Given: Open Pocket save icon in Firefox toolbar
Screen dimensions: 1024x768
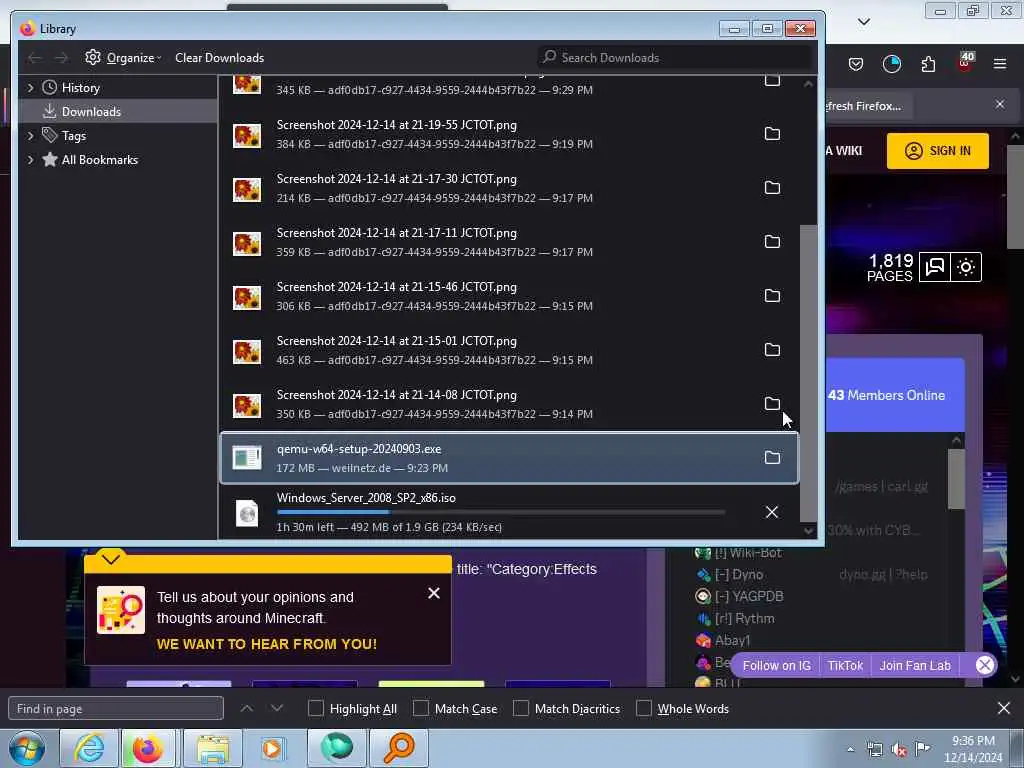Looking at the screenshot, I should [x=856, y=64].
